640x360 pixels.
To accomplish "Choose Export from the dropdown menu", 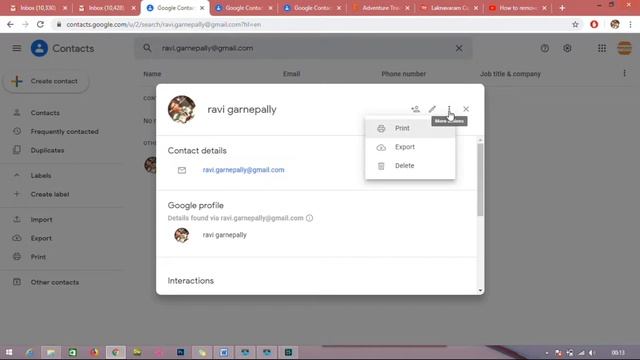I will 410,147.
